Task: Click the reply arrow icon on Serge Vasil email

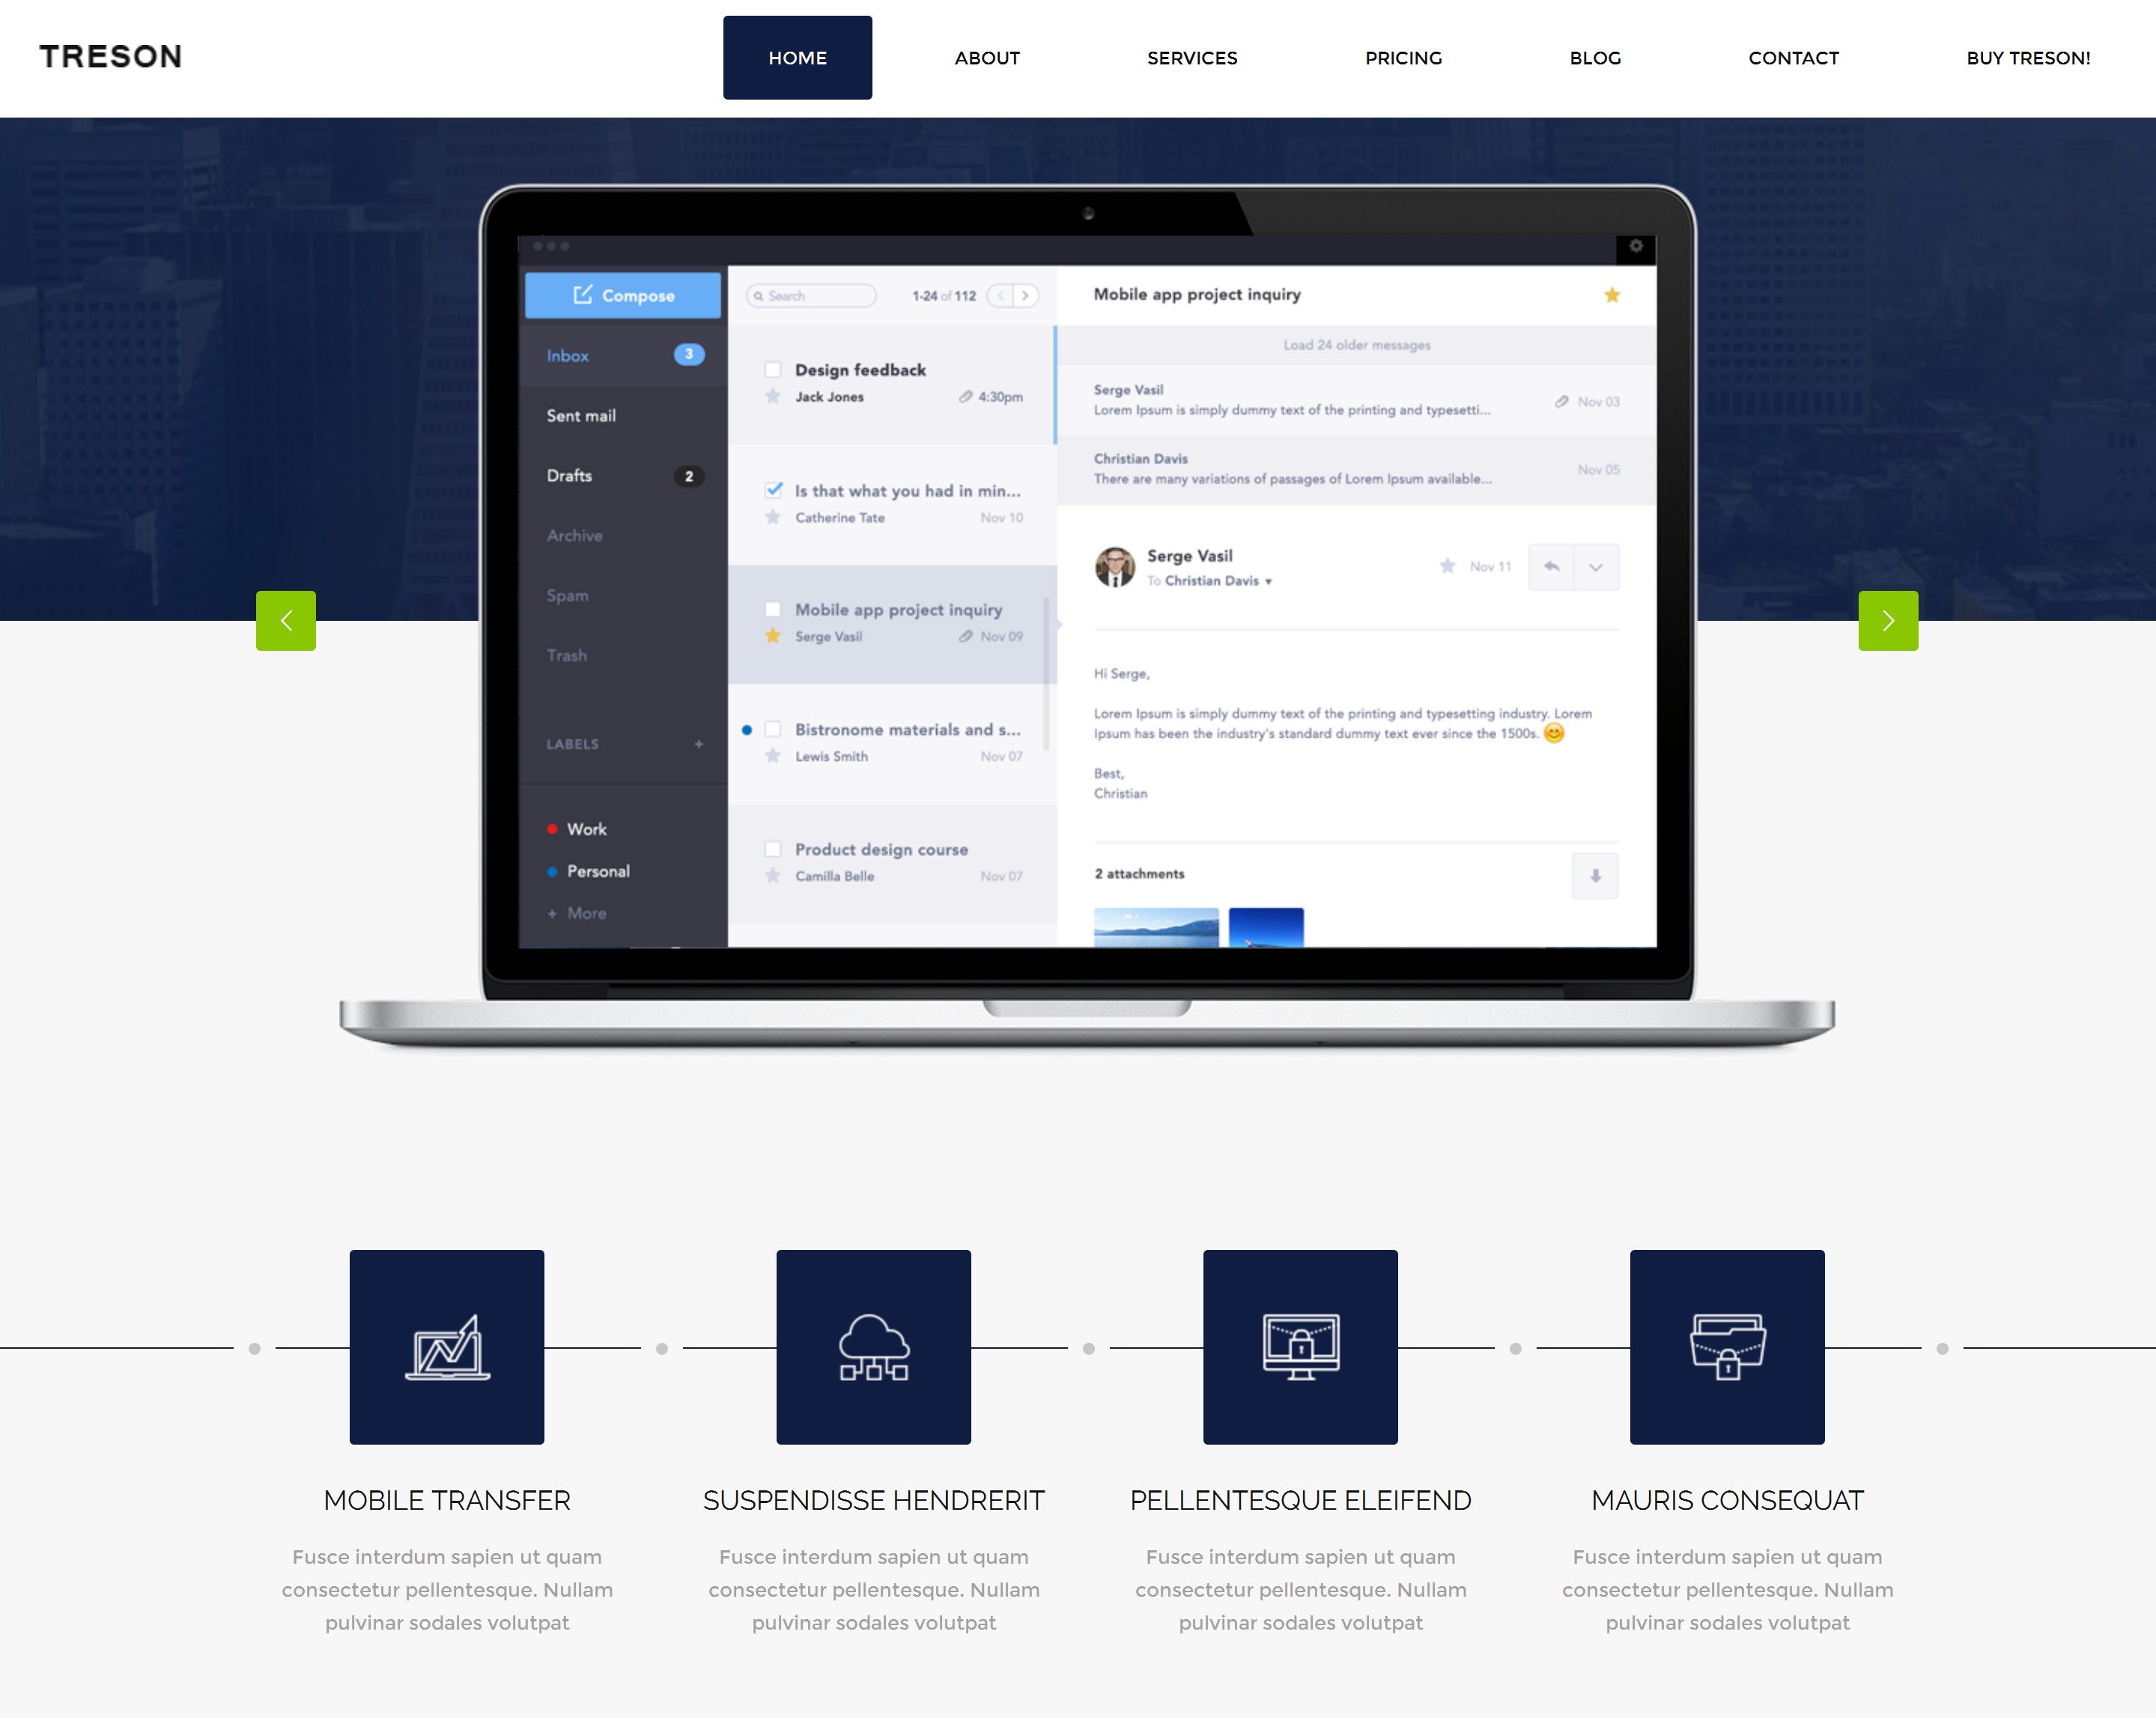Action: click(x=1549, y=566)
